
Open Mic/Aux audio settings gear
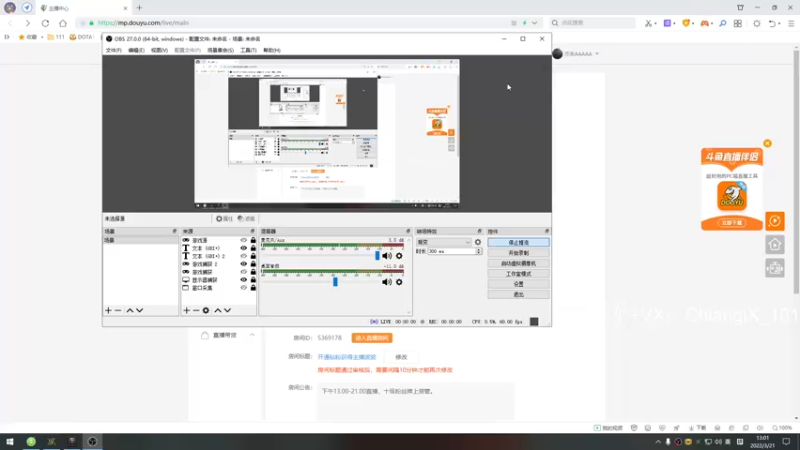399,256
